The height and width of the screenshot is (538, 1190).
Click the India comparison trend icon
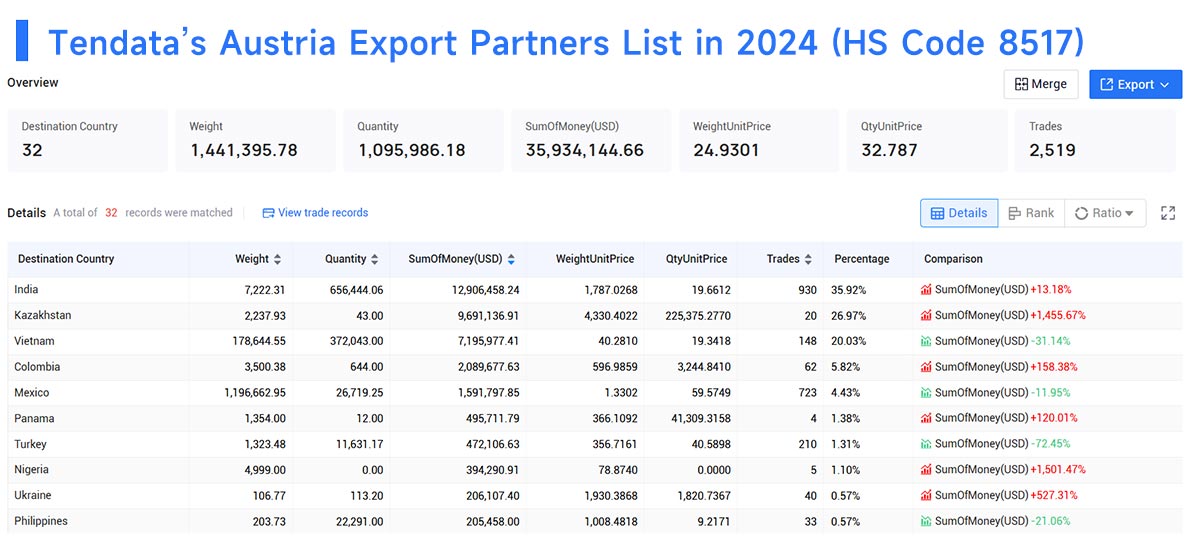click(926, 289)
